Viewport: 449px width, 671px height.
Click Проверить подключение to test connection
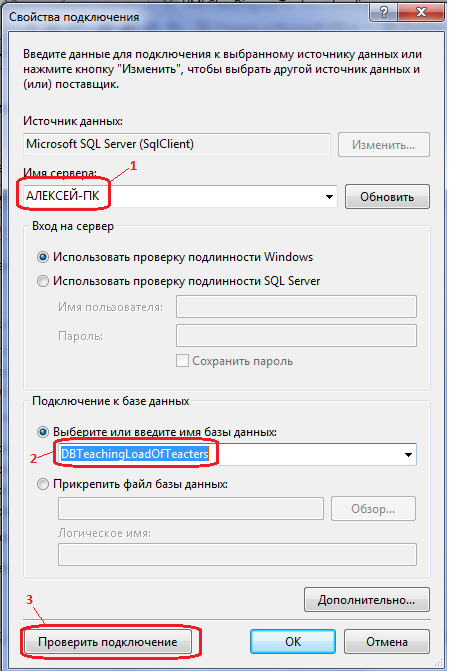pos(107,641)
